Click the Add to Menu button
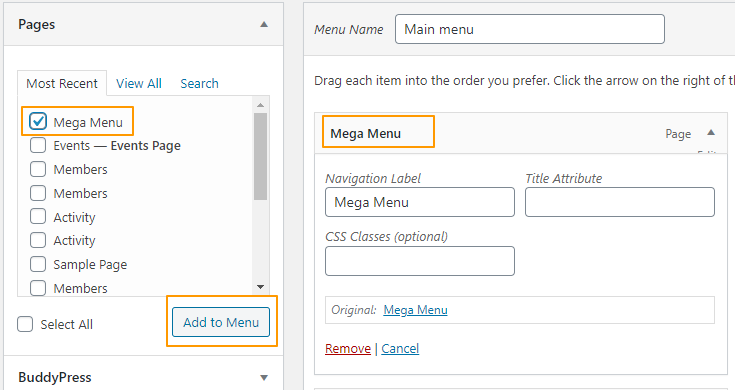Viewport: 735px width, 390px height. click(221, 322)
